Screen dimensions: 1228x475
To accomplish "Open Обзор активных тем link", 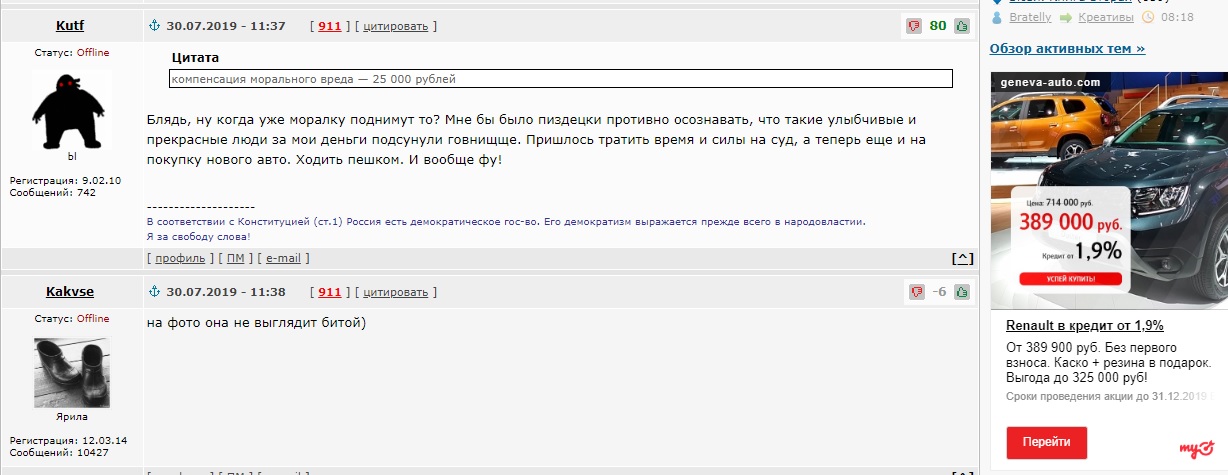I will pyautogui.click(x=1067, y=48).
